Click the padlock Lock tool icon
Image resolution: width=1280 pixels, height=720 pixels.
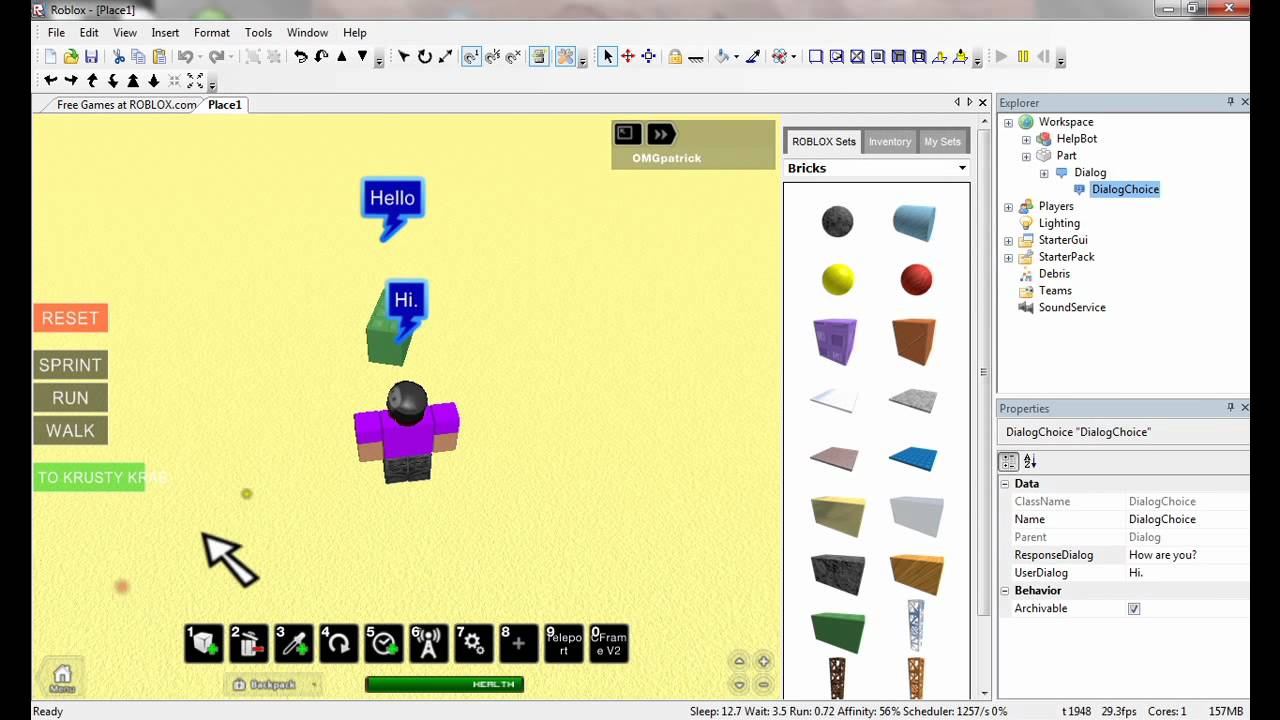[675, 57]
